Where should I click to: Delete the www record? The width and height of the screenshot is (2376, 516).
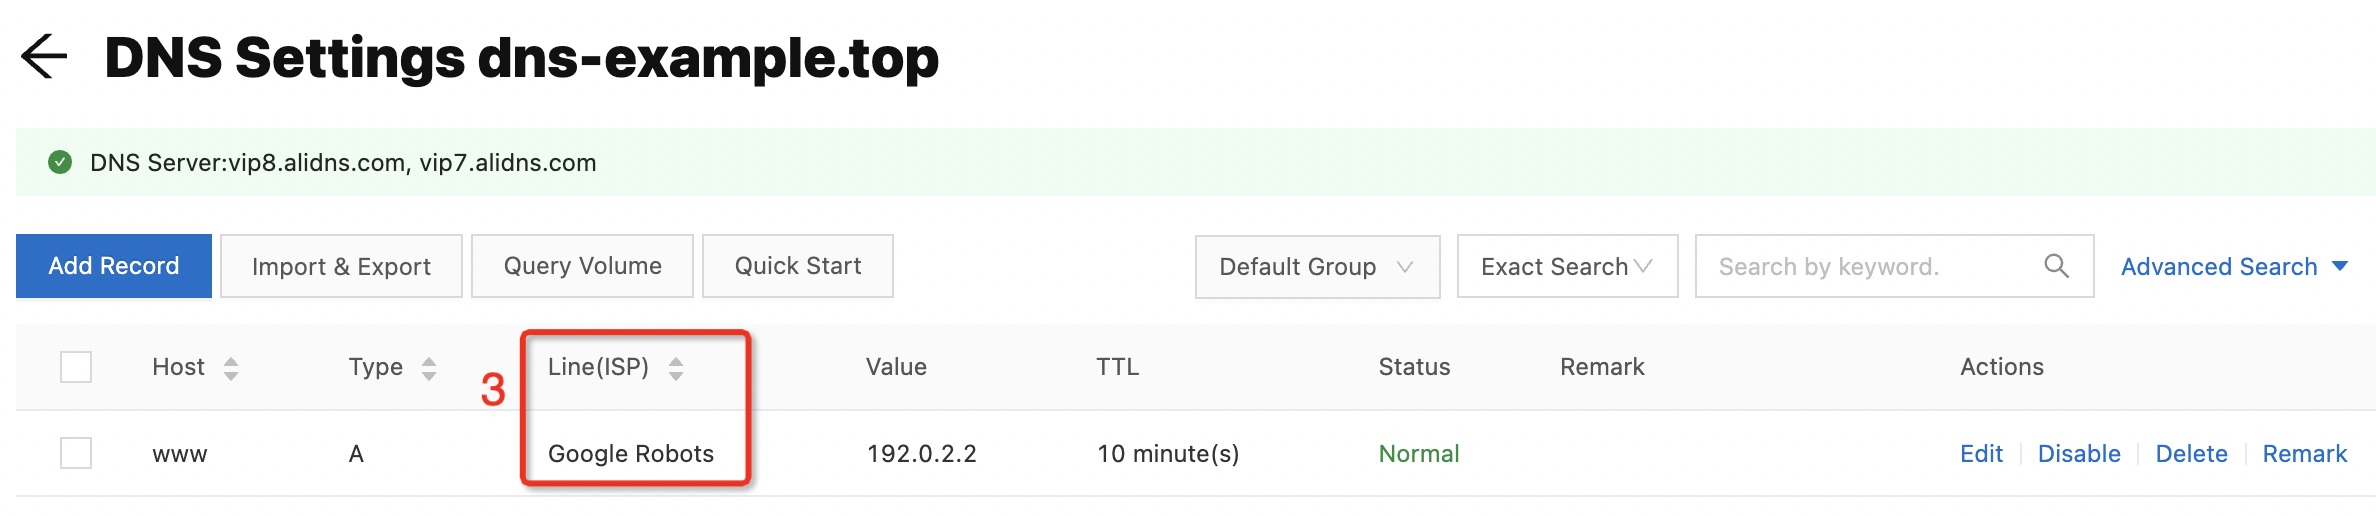[2191, 454]
